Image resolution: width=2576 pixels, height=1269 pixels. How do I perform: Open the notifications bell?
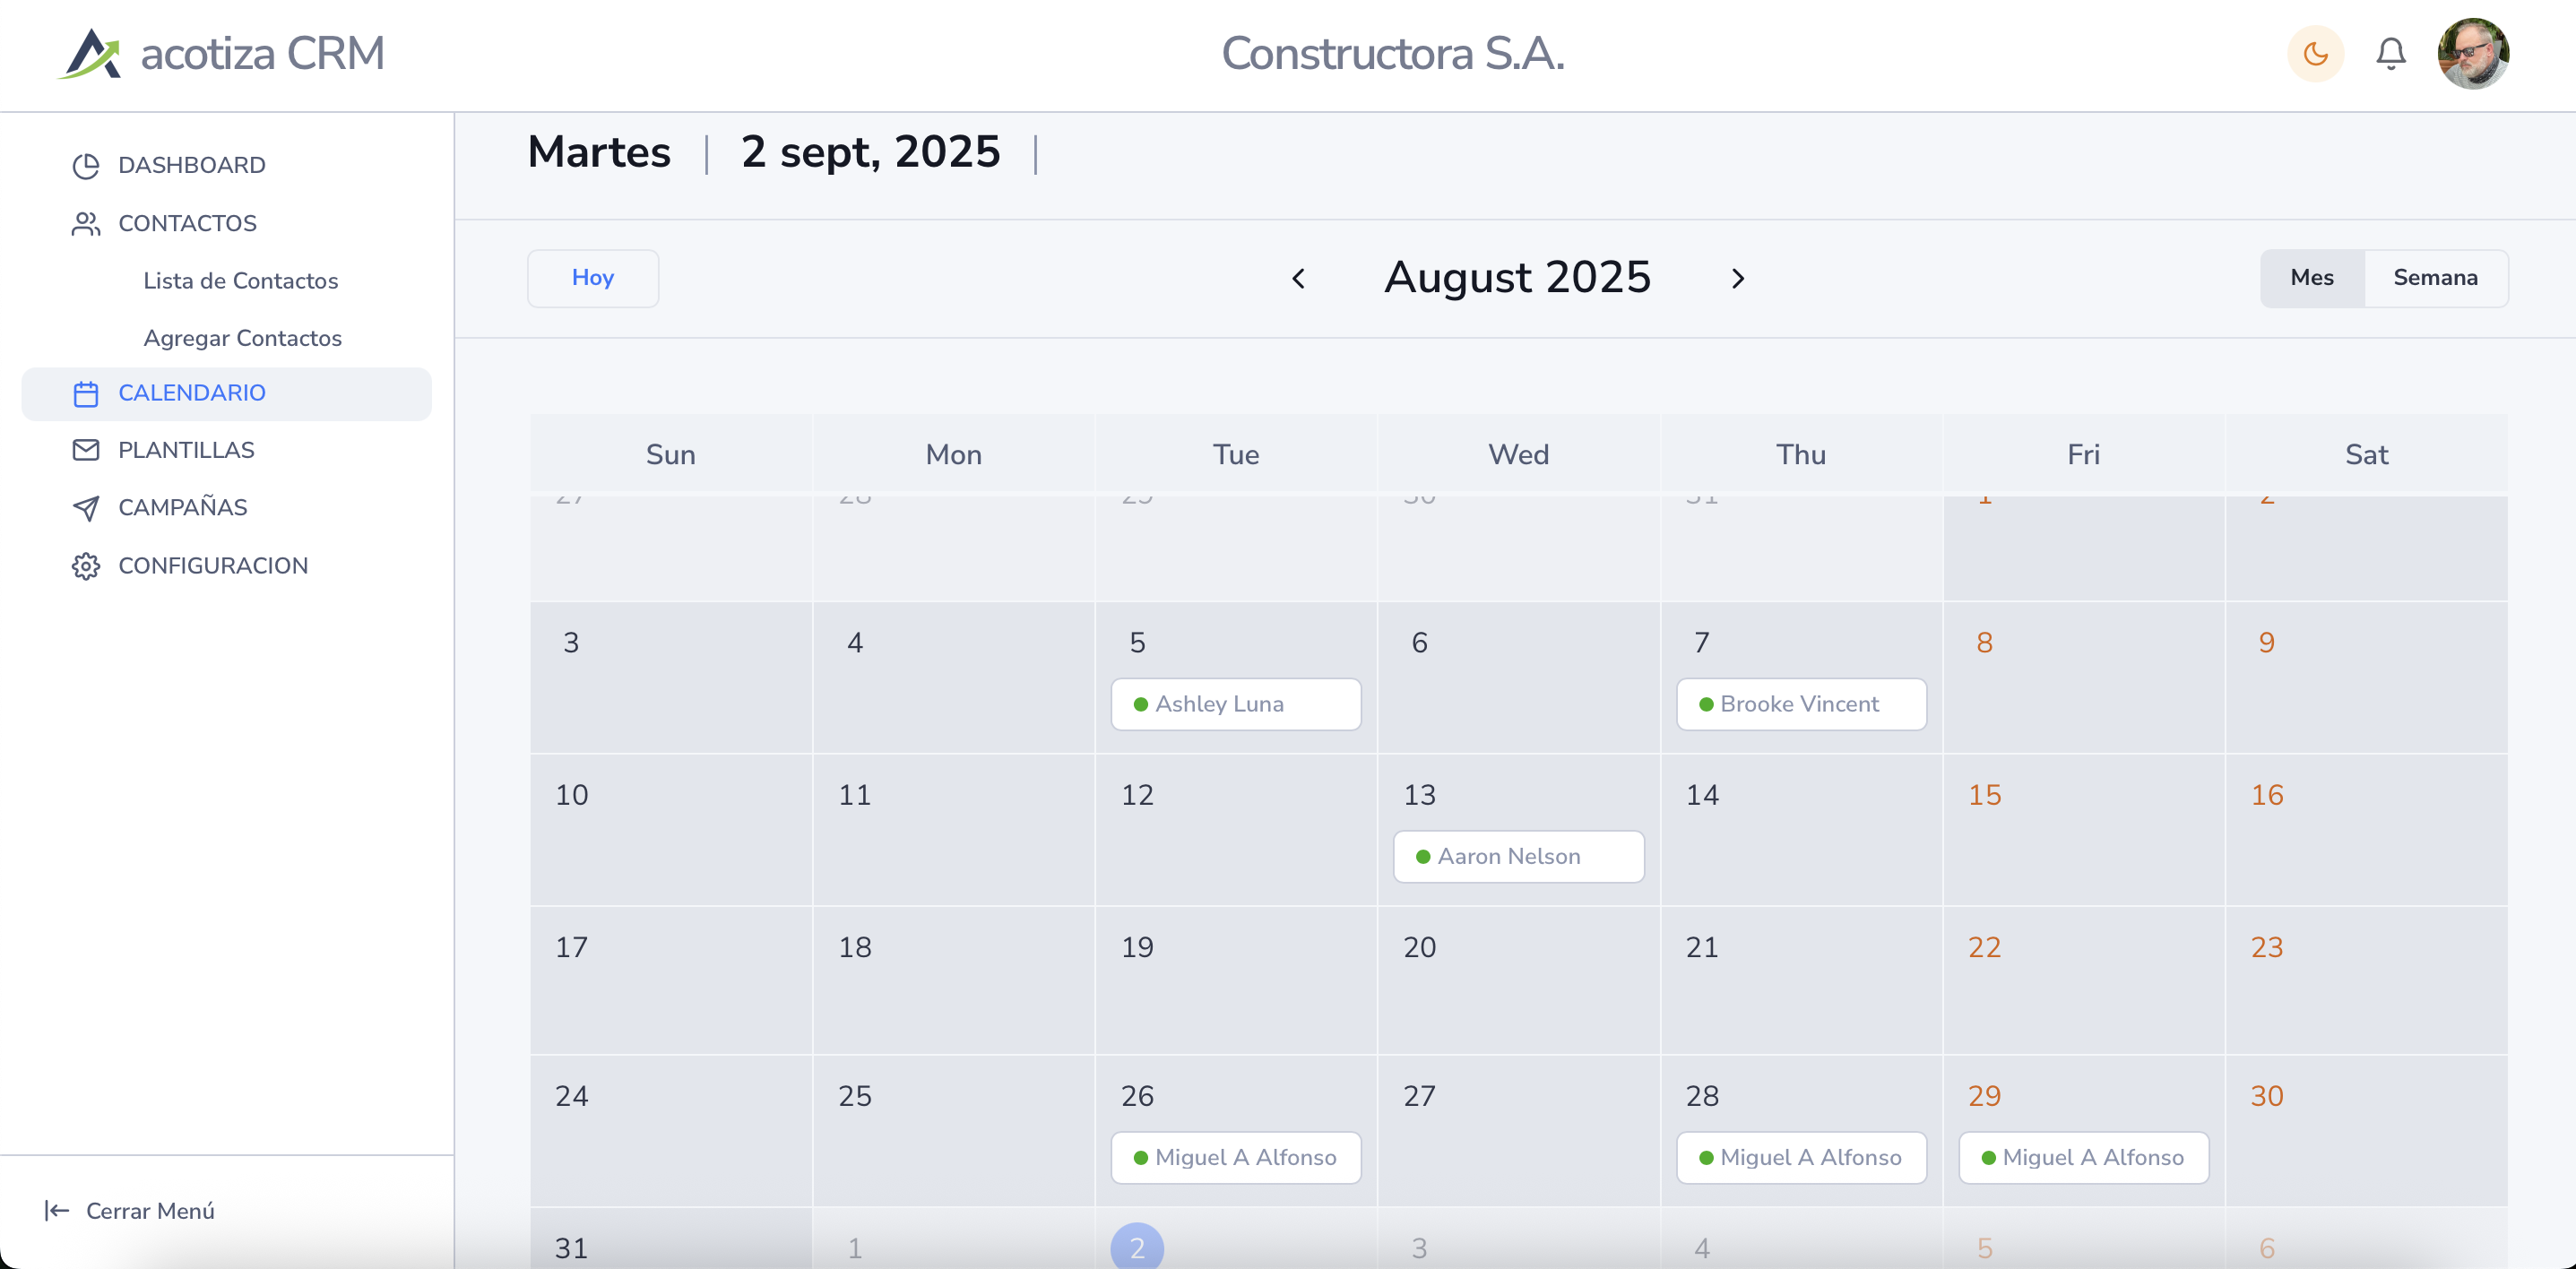click(2390, 54)
